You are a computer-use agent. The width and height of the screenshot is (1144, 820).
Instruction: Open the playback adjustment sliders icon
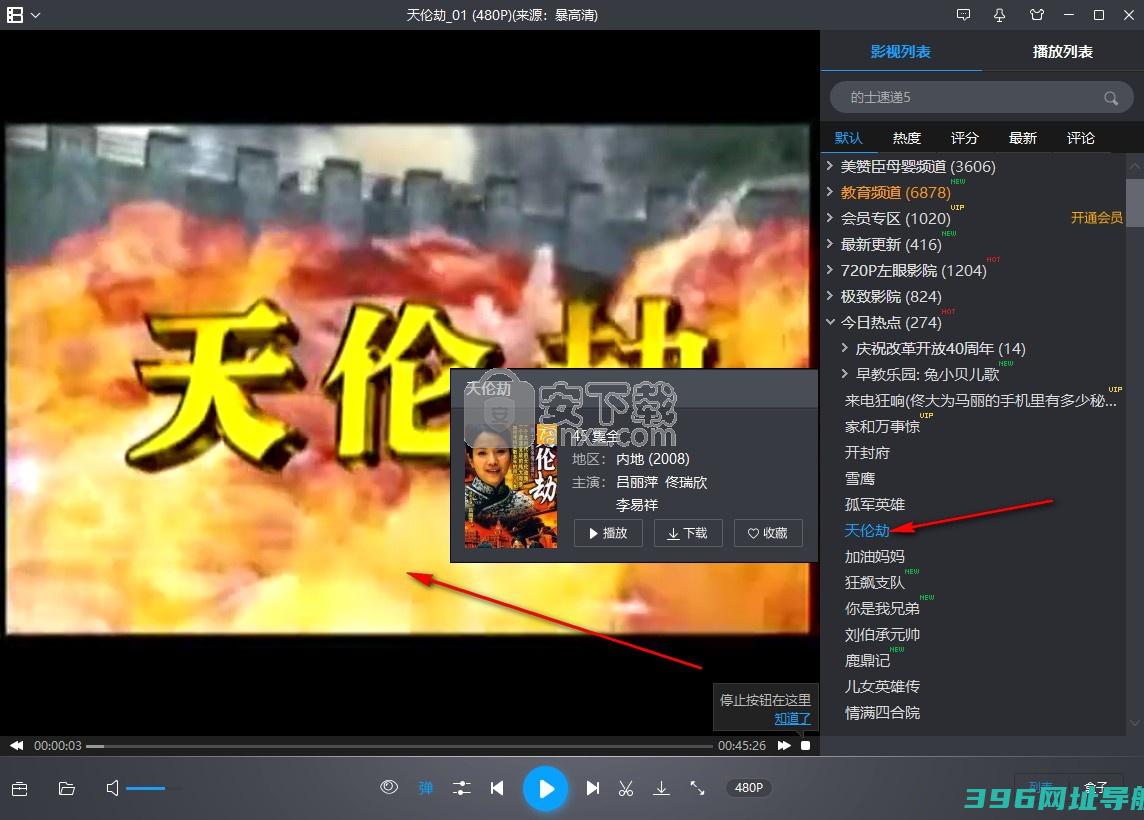point(462,788)
